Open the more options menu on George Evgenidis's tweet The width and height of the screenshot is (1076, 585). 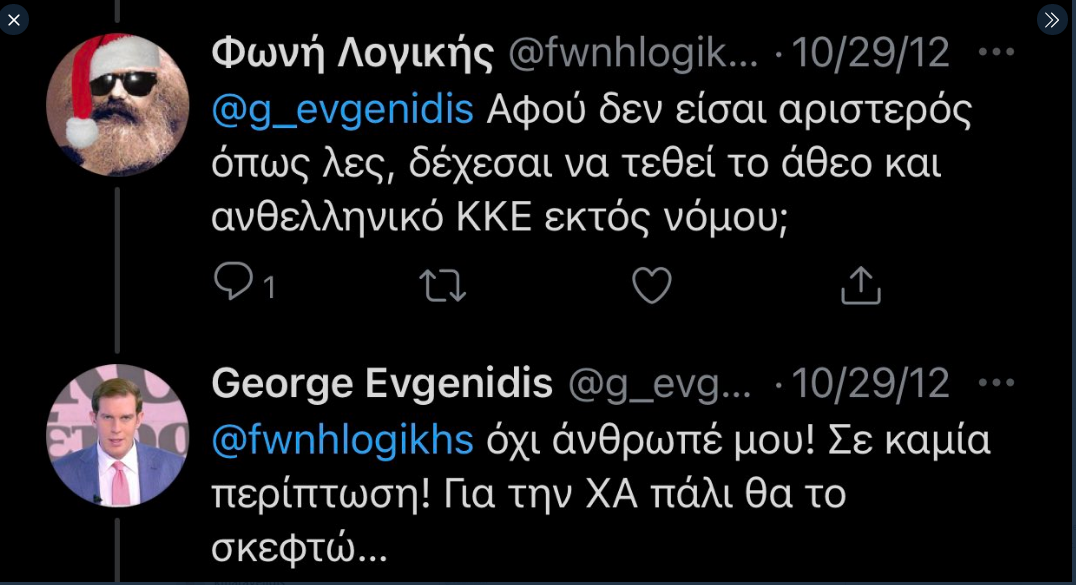click(995, 383)
